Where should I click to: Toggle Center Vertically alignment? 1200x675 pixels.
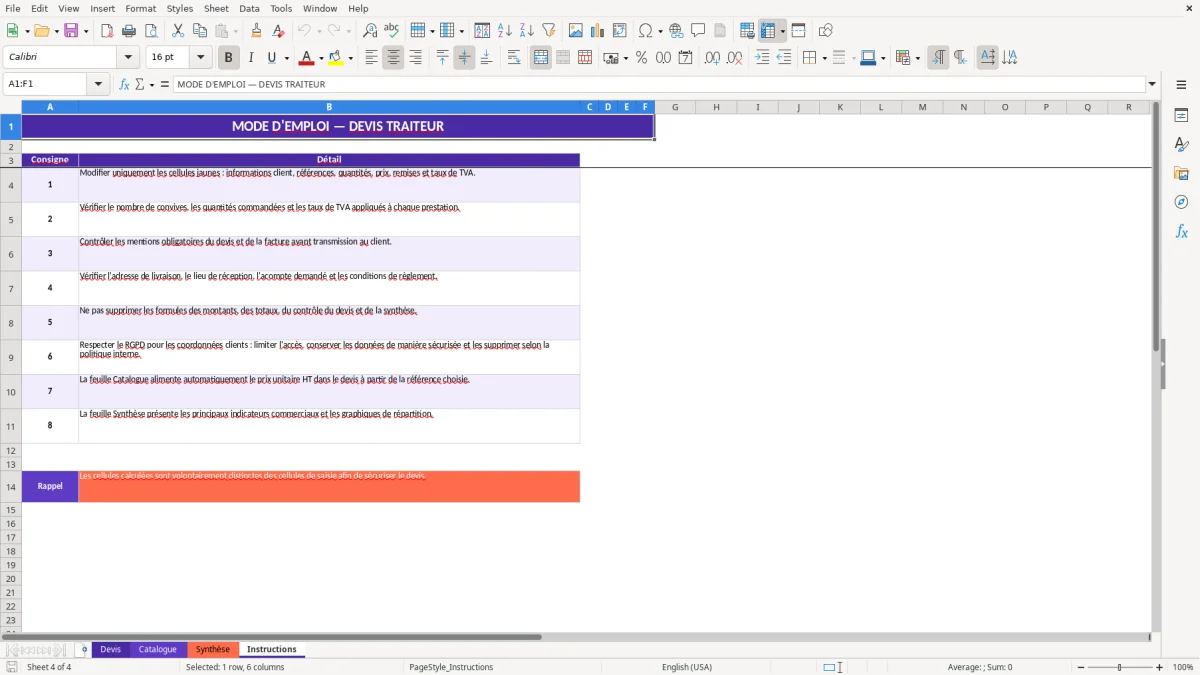464,58
